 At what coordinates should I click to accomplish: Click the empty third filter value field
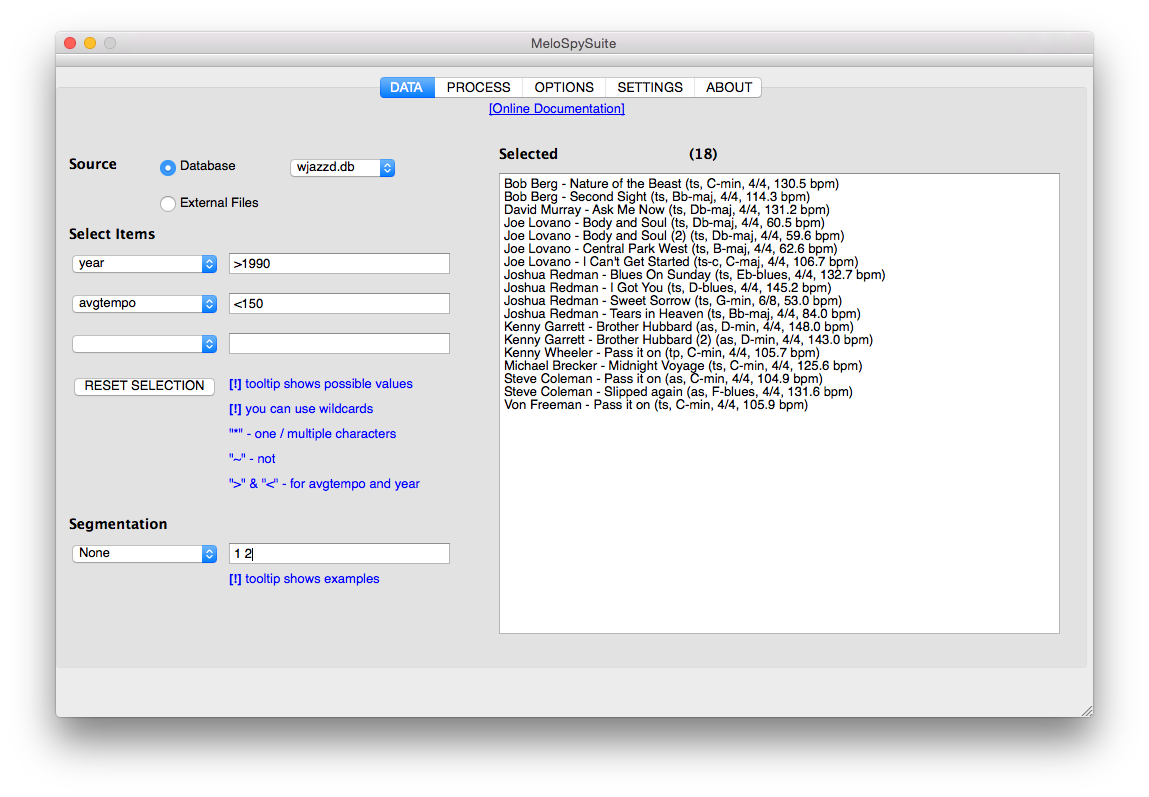[x=339, y=344]
